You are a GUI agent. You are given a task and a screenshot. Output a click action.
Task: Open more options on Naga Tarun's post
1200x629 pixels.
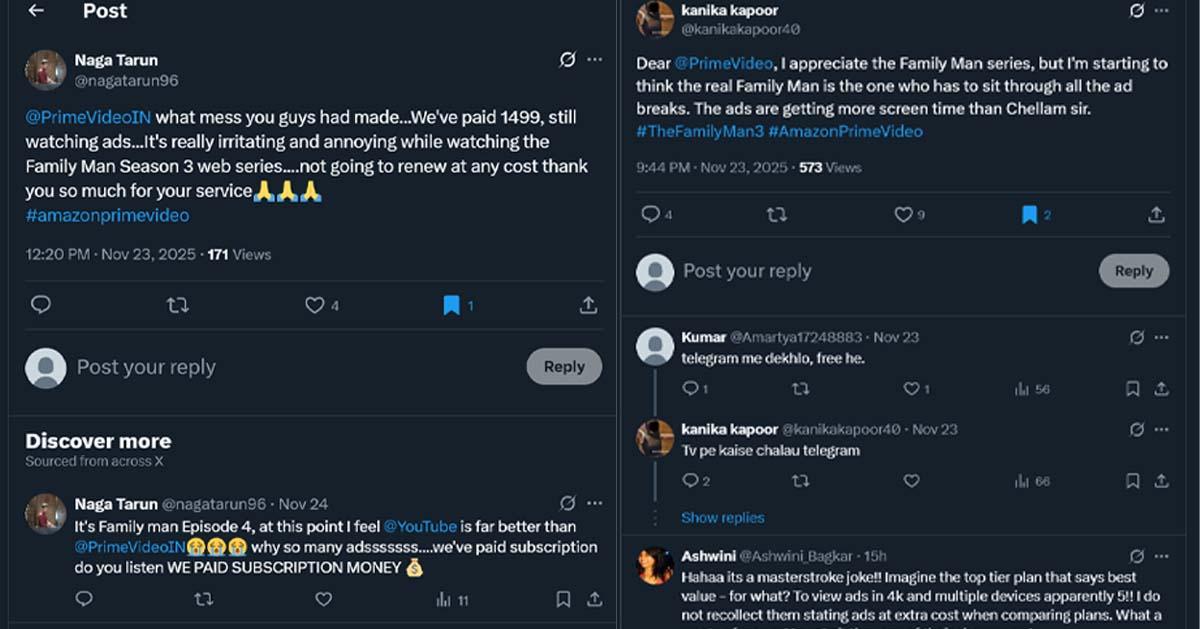pos(595,60)
